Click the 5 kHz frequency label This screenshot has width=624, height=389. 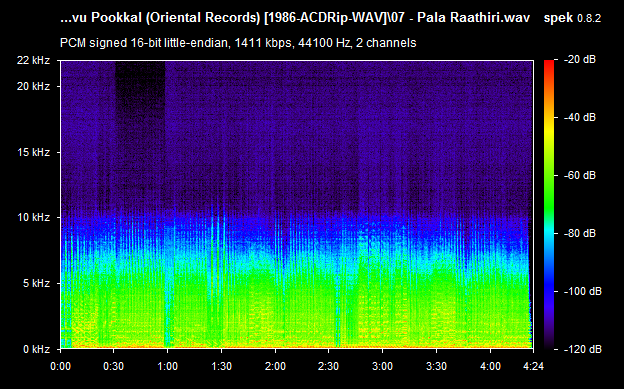coord(36,283)
